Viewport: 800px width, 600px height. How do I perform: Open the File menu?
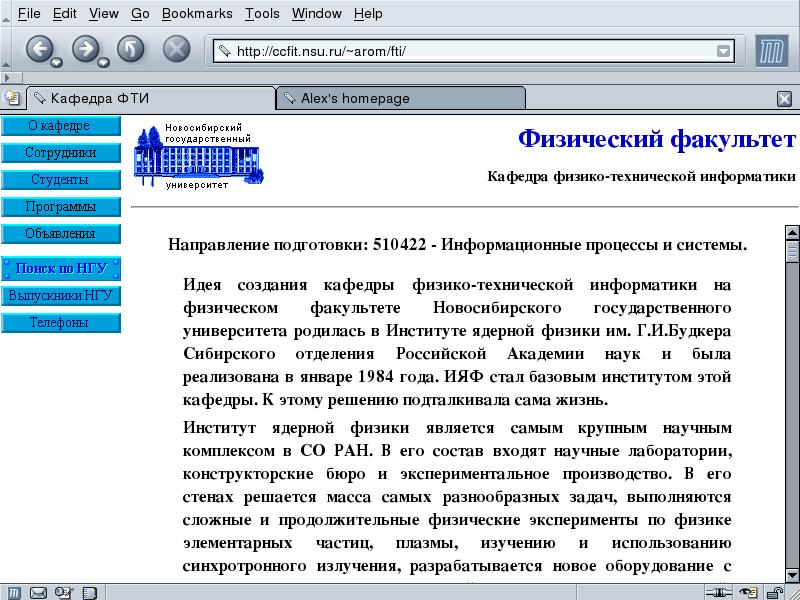pyautogui.click(x=29, y=13)
